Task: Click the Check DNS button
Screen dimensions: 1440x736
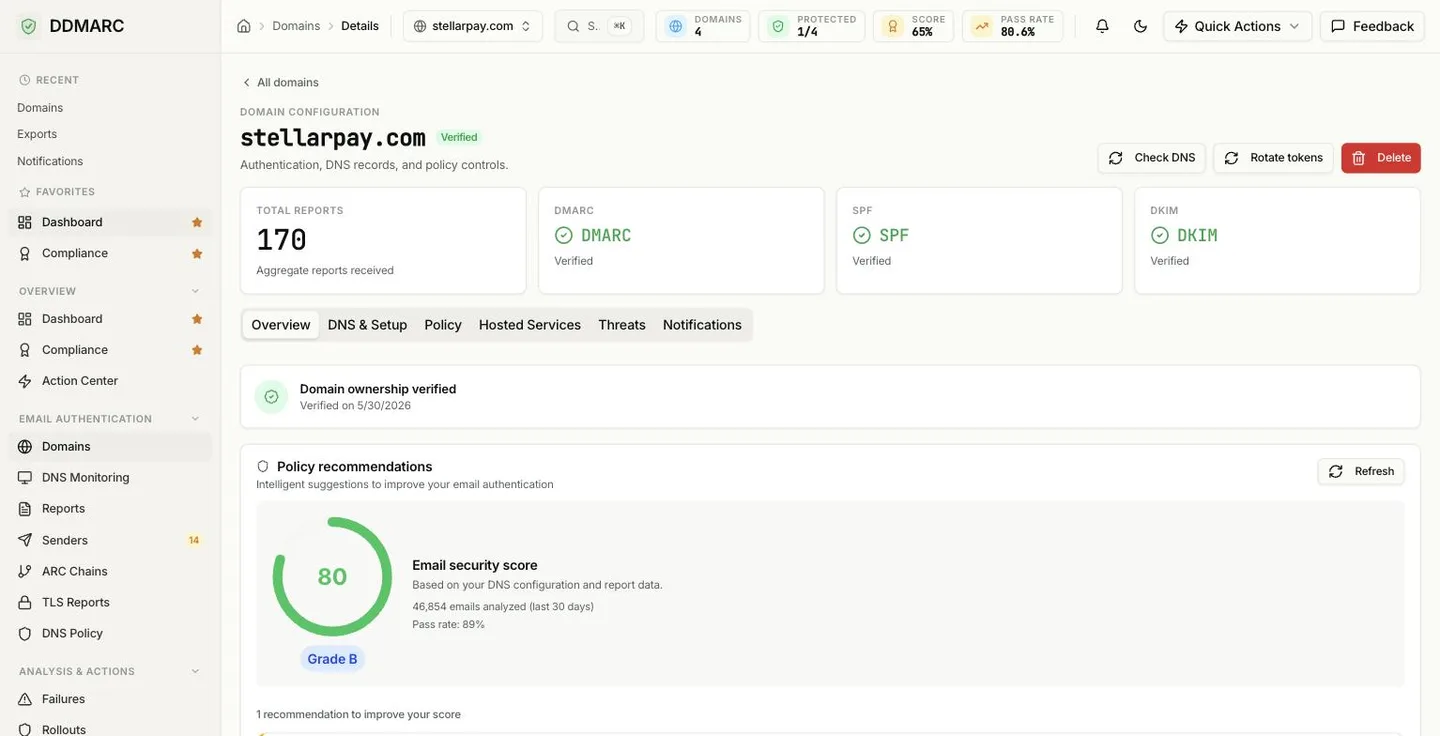Action: pyautogui.click(x=1152, y=158)
